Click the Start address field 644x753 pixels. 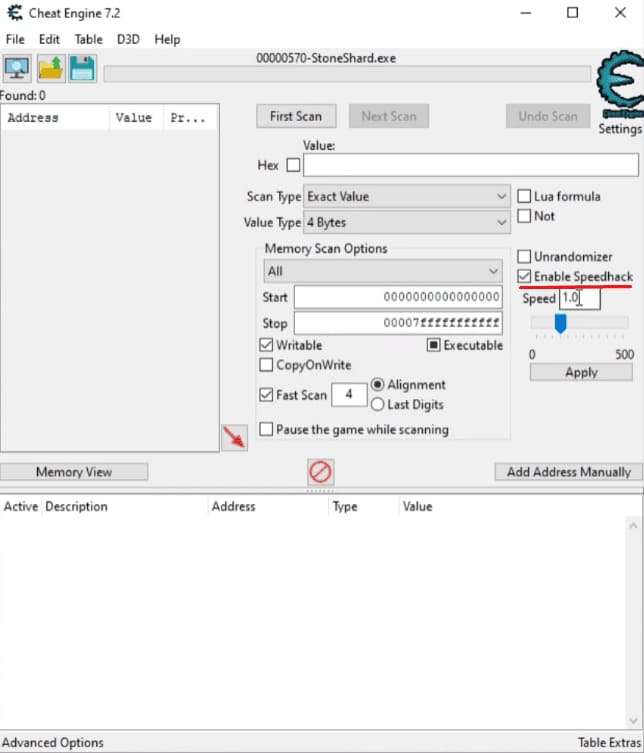tap(398, 297)
